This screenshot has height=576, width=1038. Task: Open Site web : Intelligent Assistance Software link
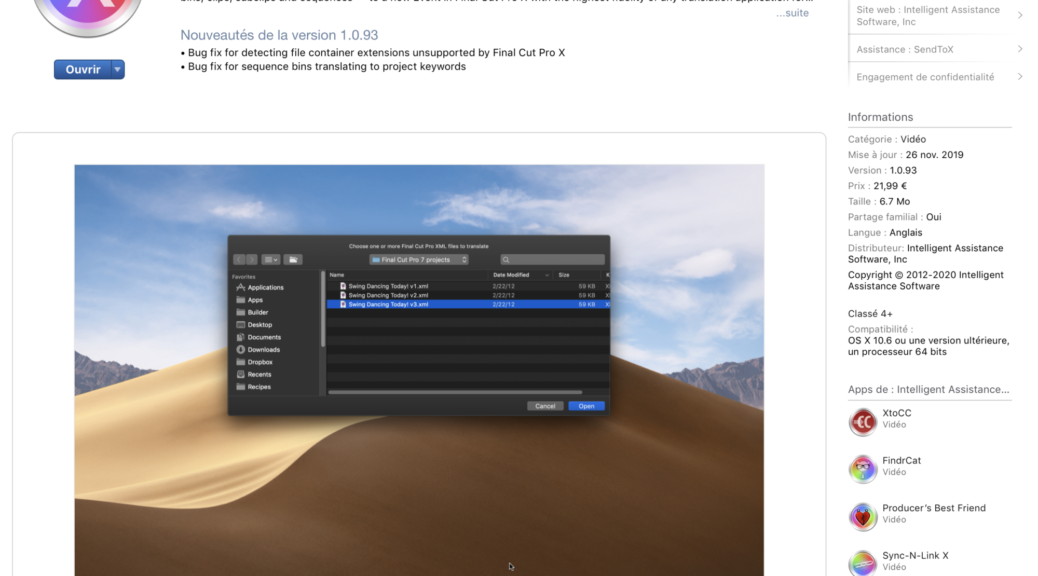tap(927, 16)
